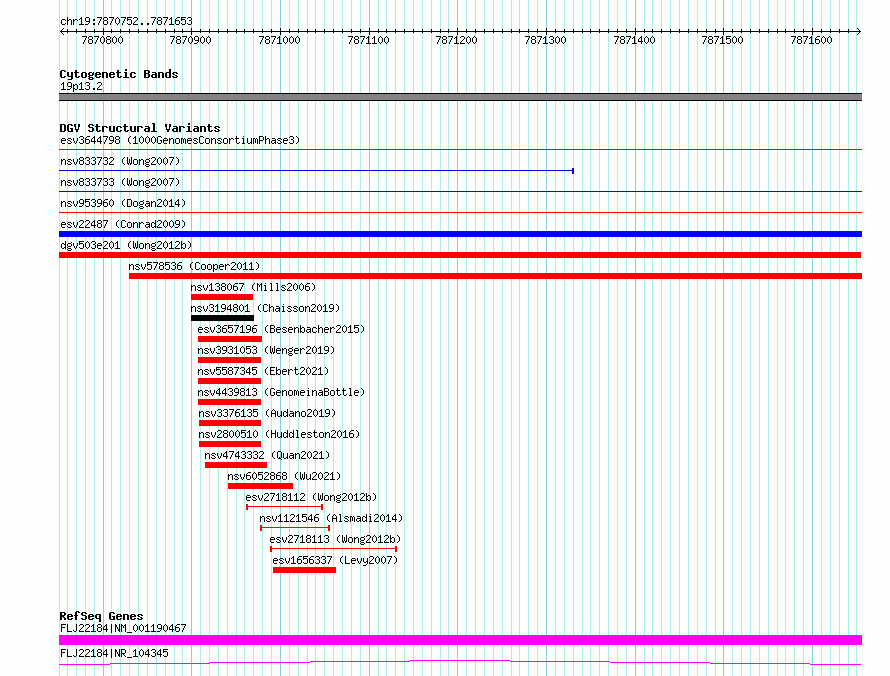Screen dimensions: 890x676
Task: Select nsv833733 (Wong2007) variant label
Action: tap(120, 182)
